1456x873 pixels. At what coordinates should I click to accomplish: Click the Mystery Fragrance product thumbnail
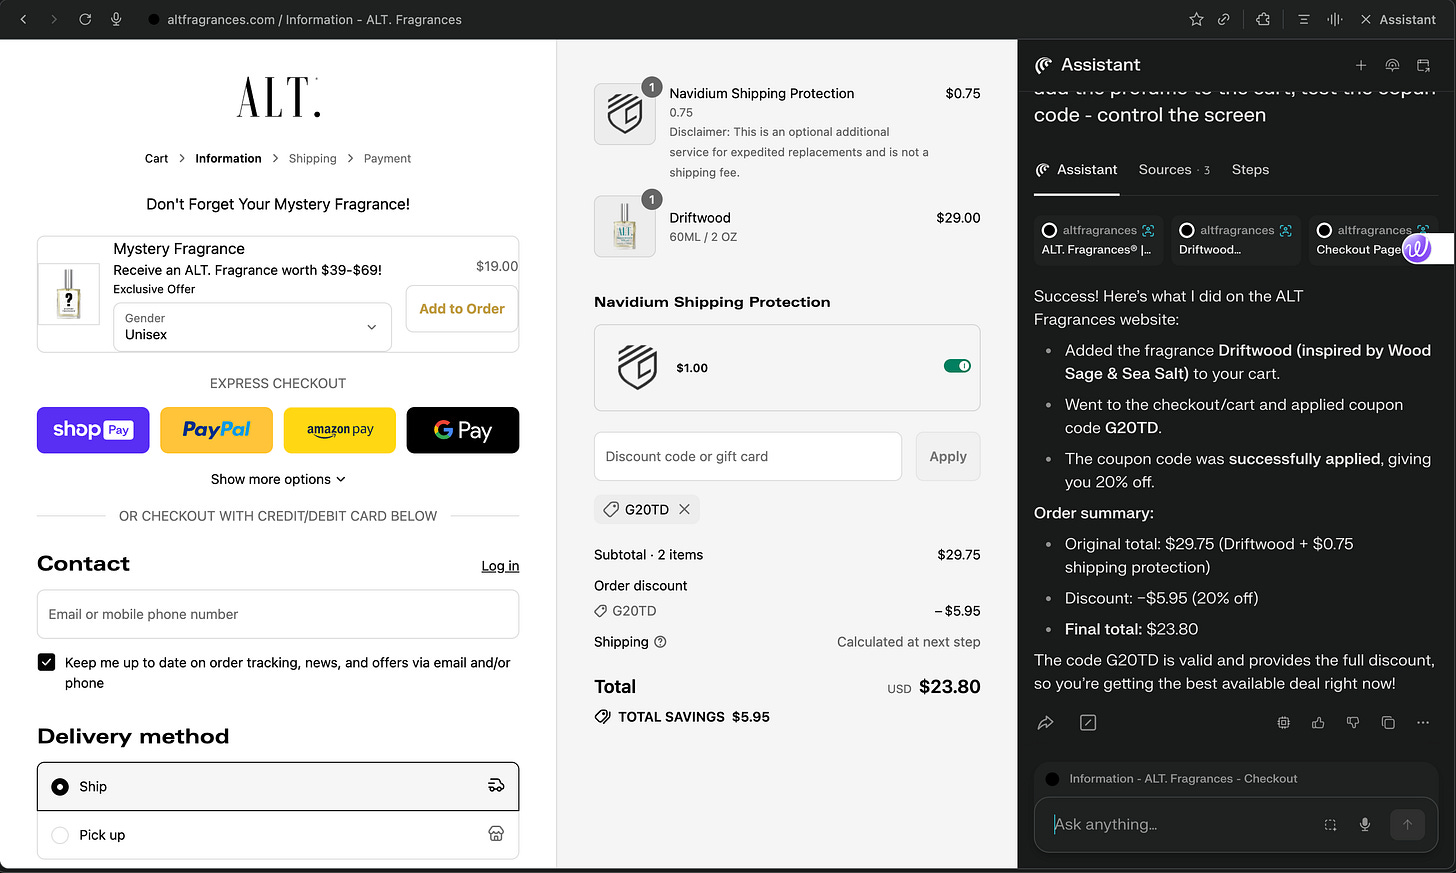pos(69,294)
